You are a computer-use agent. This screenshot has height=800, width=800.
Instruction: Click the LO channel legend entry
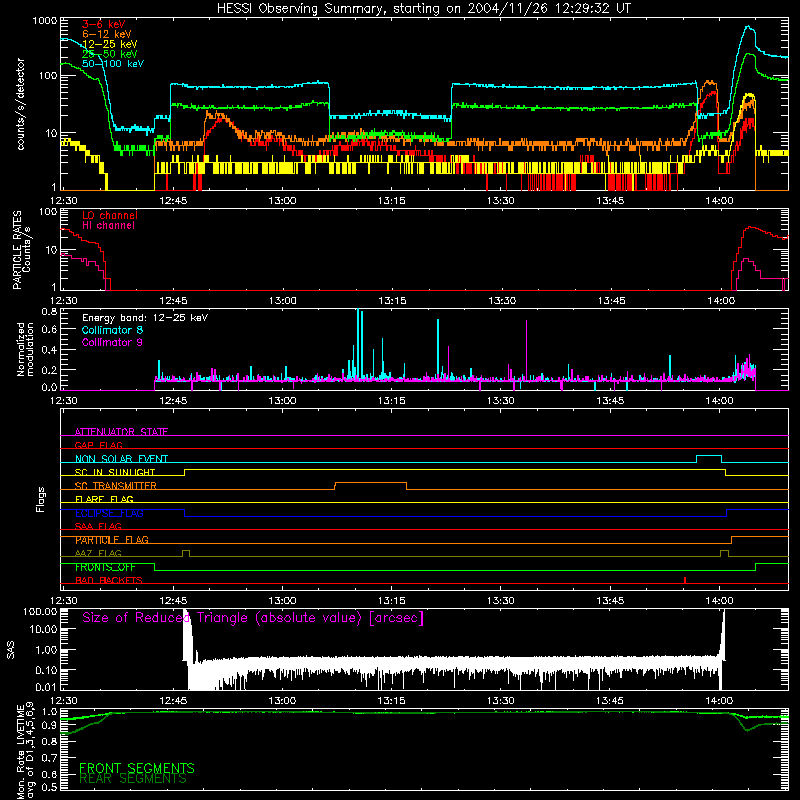[x=110, y=216]
